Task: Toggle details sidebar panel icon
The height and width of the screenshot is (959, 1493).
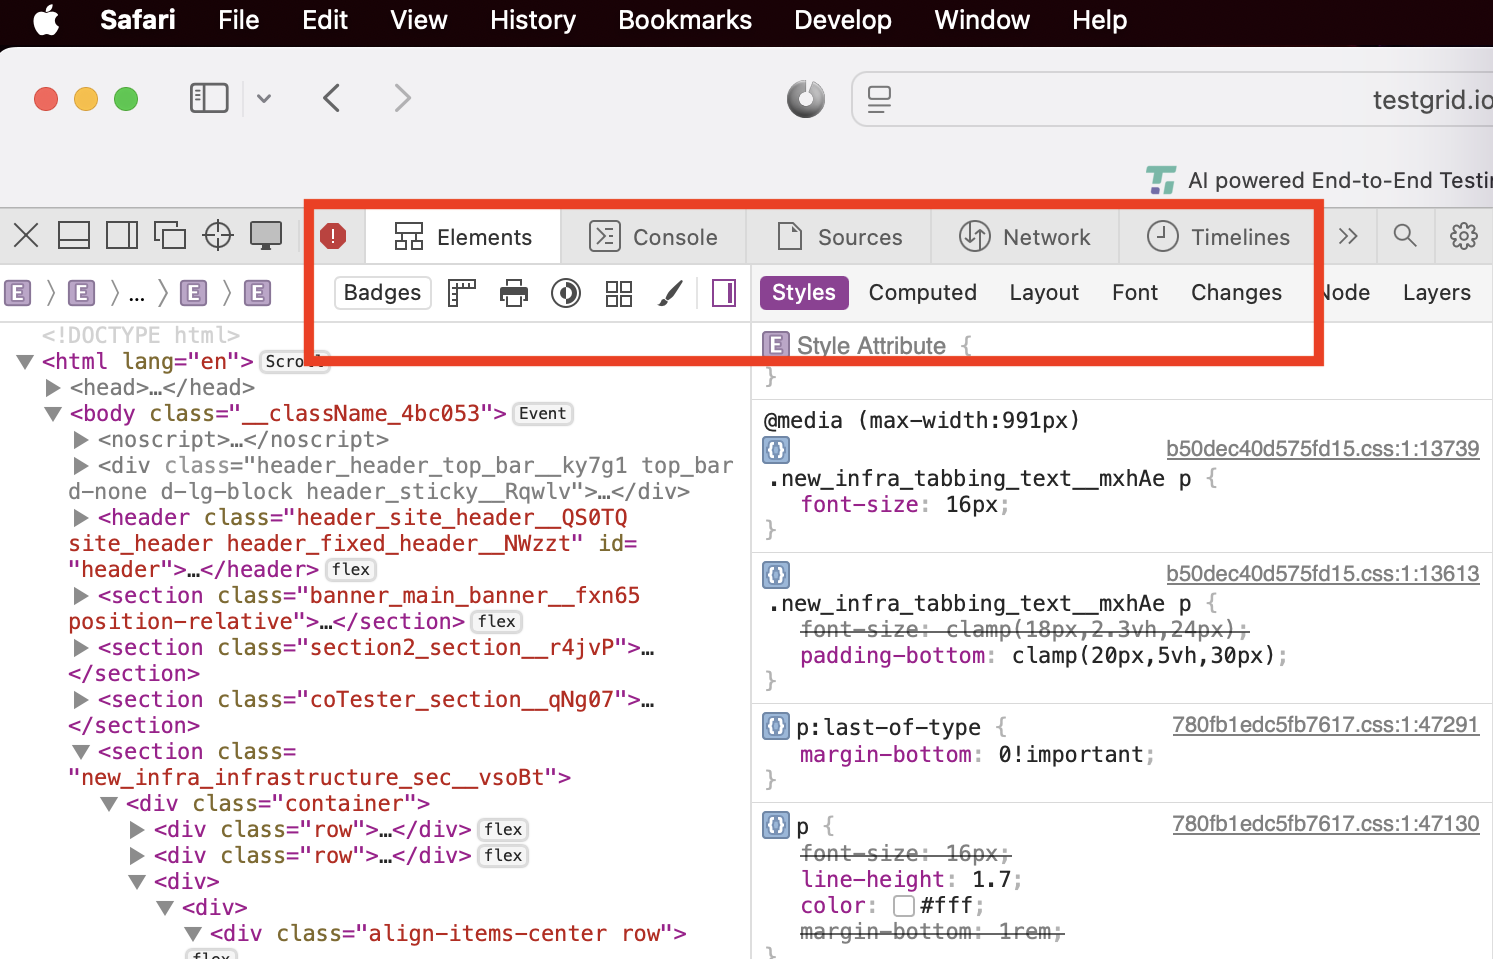Action: pyautogui.click(x=724, y=293)
